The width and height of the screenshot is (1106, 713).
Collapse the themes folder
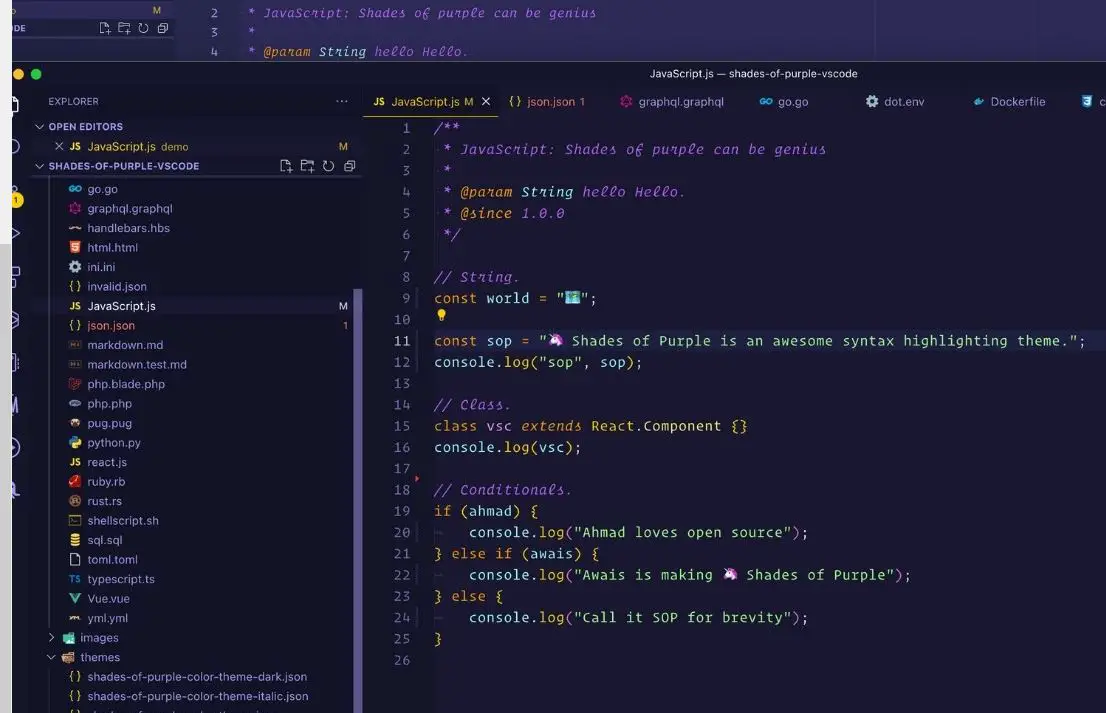[x=51, y=657]
